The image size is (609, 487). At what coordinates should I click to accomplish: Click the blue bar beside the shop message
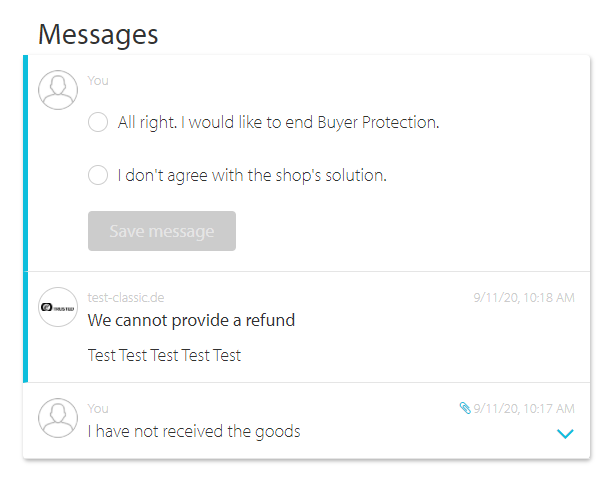pos(26,327)
